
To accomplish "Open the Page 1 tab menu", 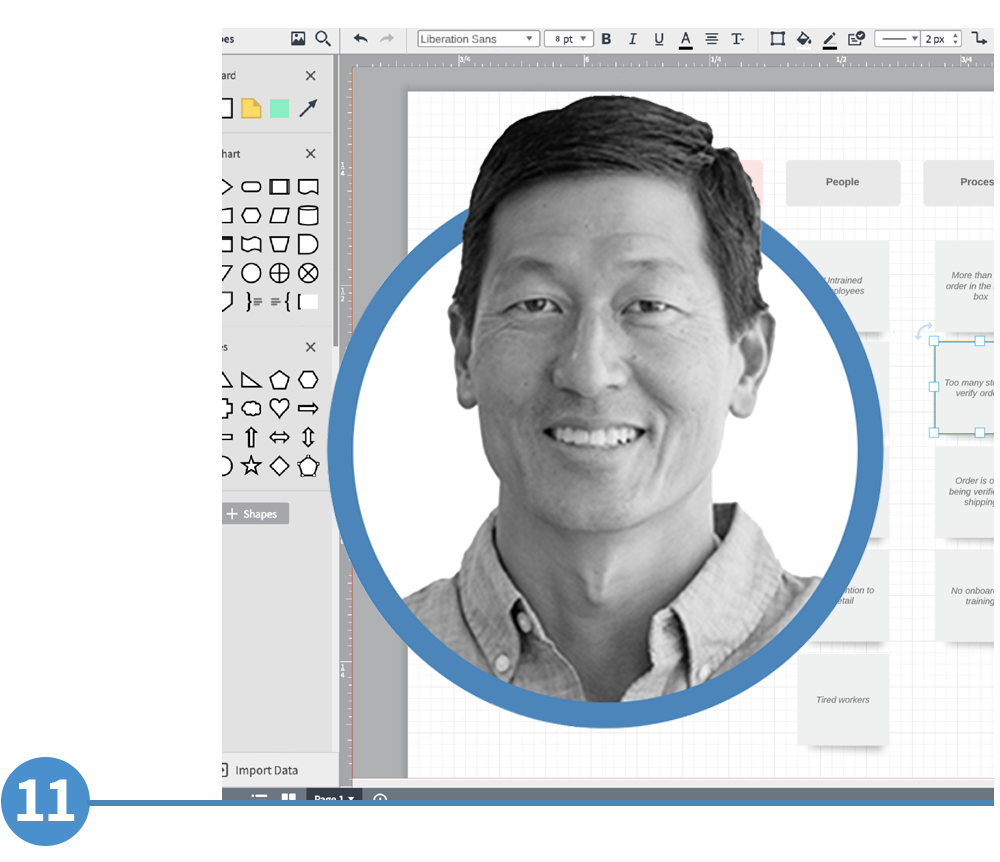I will (334, 796).
